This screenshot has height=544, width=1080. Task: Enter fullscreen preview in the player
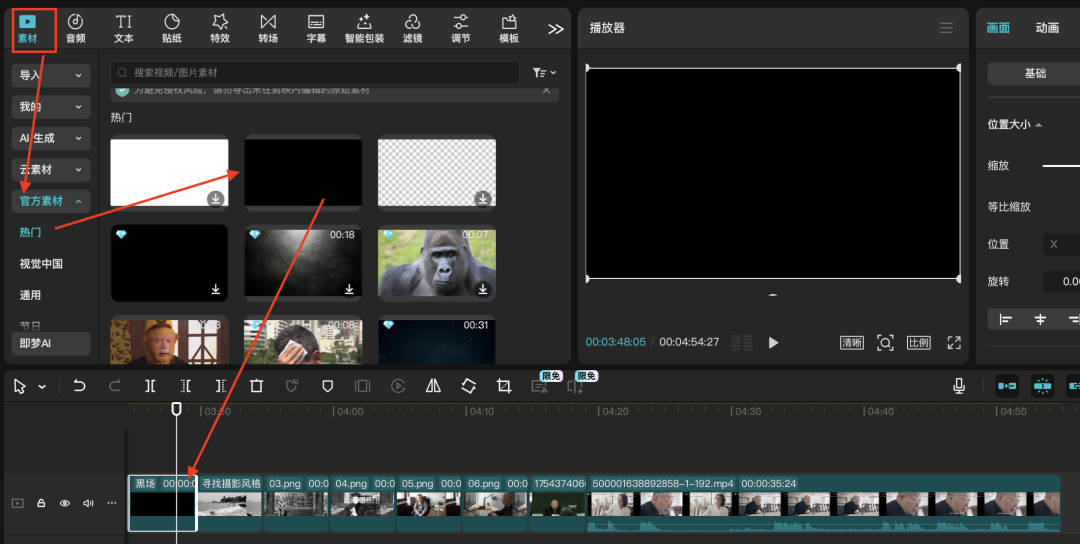[x=954, y=342]
